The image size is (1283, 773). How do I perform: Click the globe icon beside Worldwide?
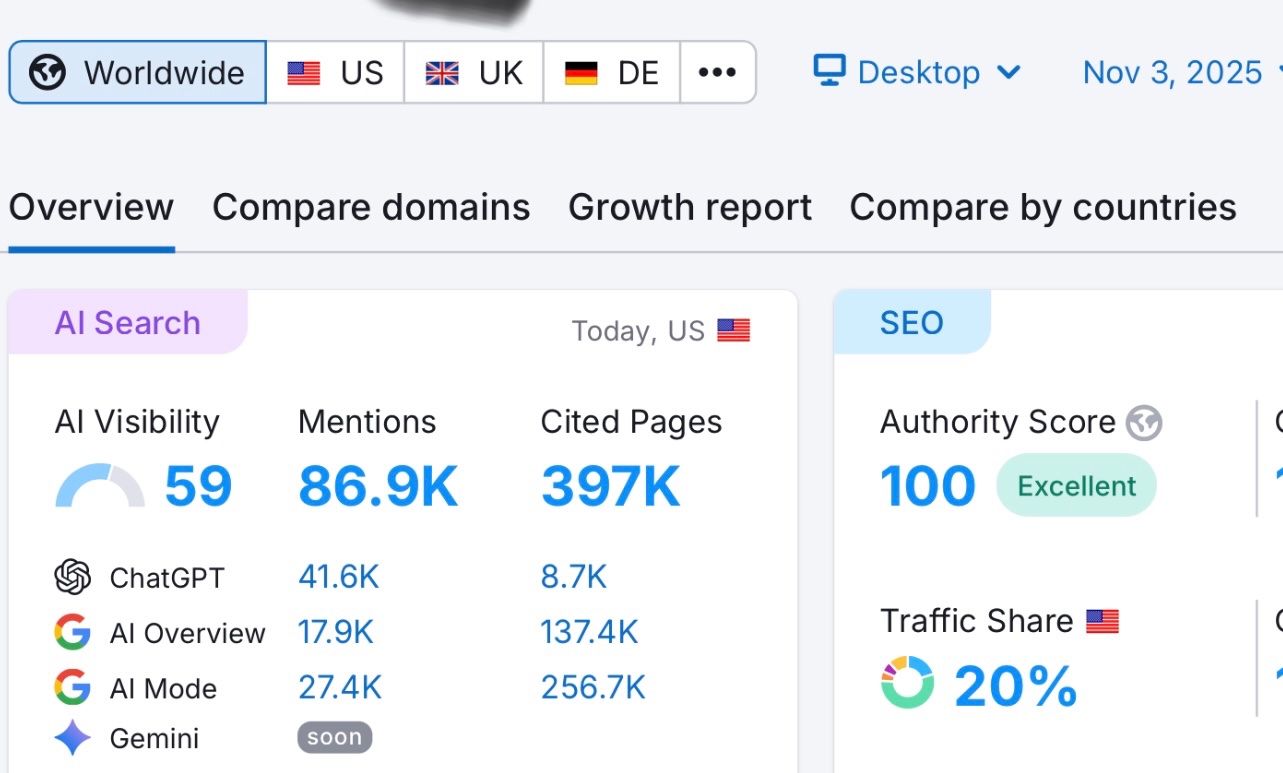[x=47, y=72]
